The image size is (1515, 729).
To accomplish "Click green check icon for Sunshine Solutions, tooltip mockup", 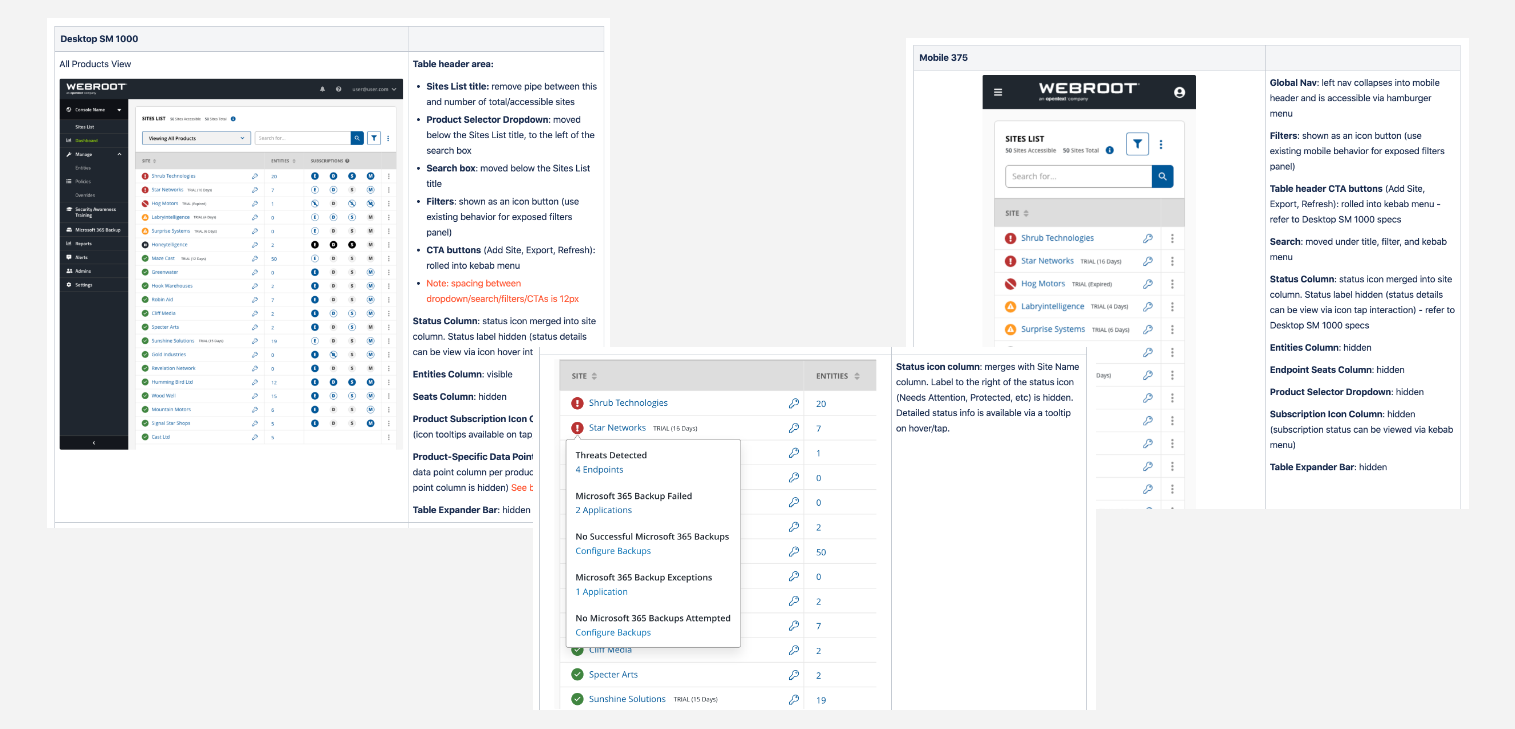I will tap(577, 699).
